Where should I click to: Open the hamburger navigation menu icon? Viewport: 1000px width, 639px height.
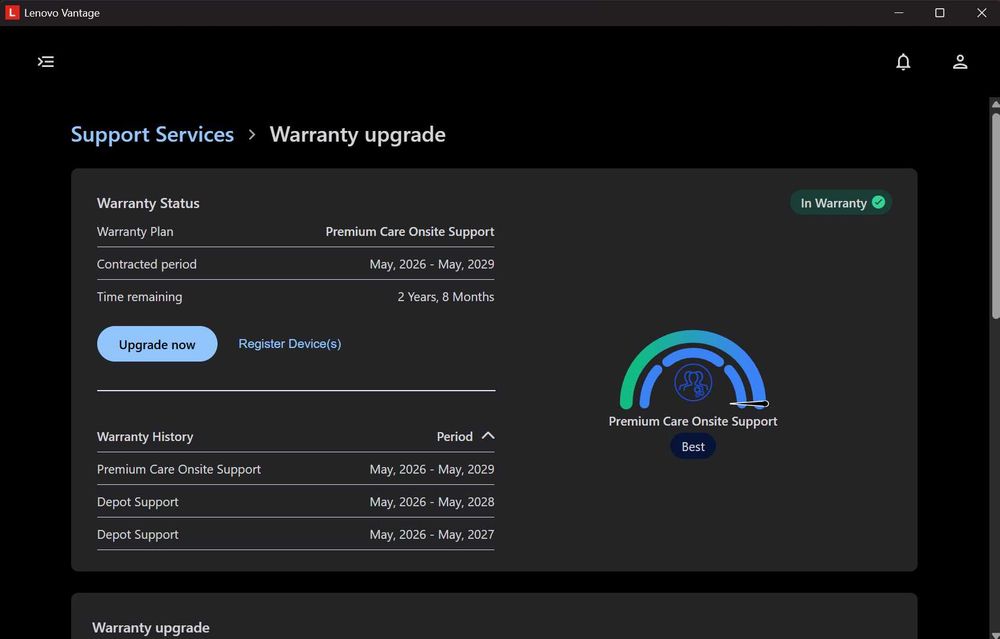coord(46,62)
